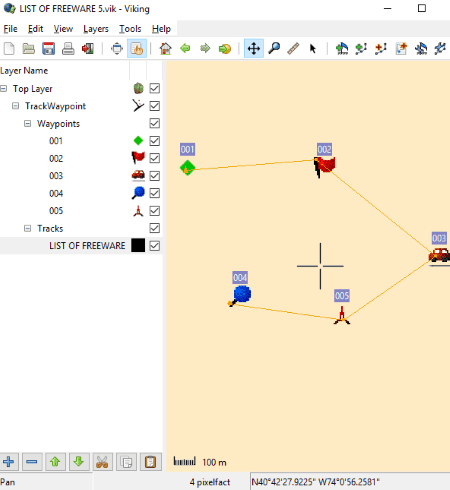Screen dimensions: 450x490
Task: Click the Save file icon
Action: [x=48, y=49]
